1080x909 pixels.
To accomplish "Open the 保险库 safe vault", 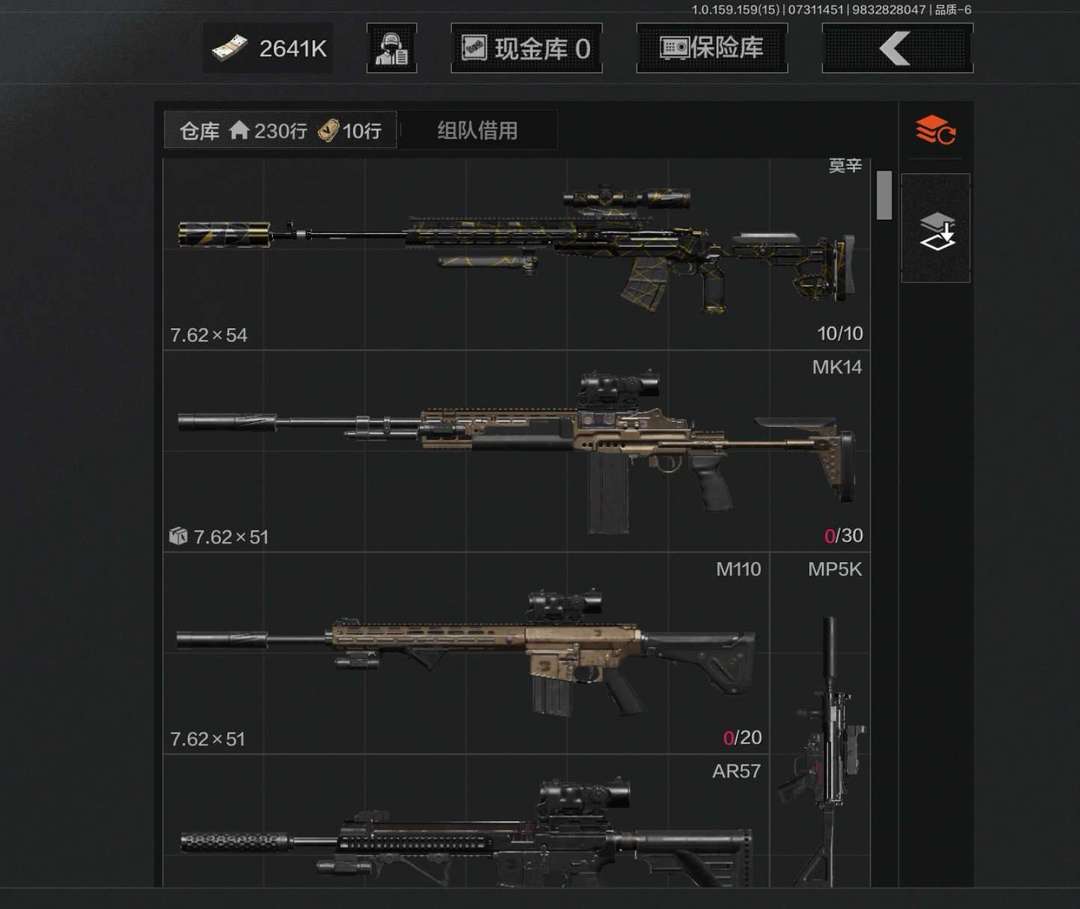I will coord(712,48).
